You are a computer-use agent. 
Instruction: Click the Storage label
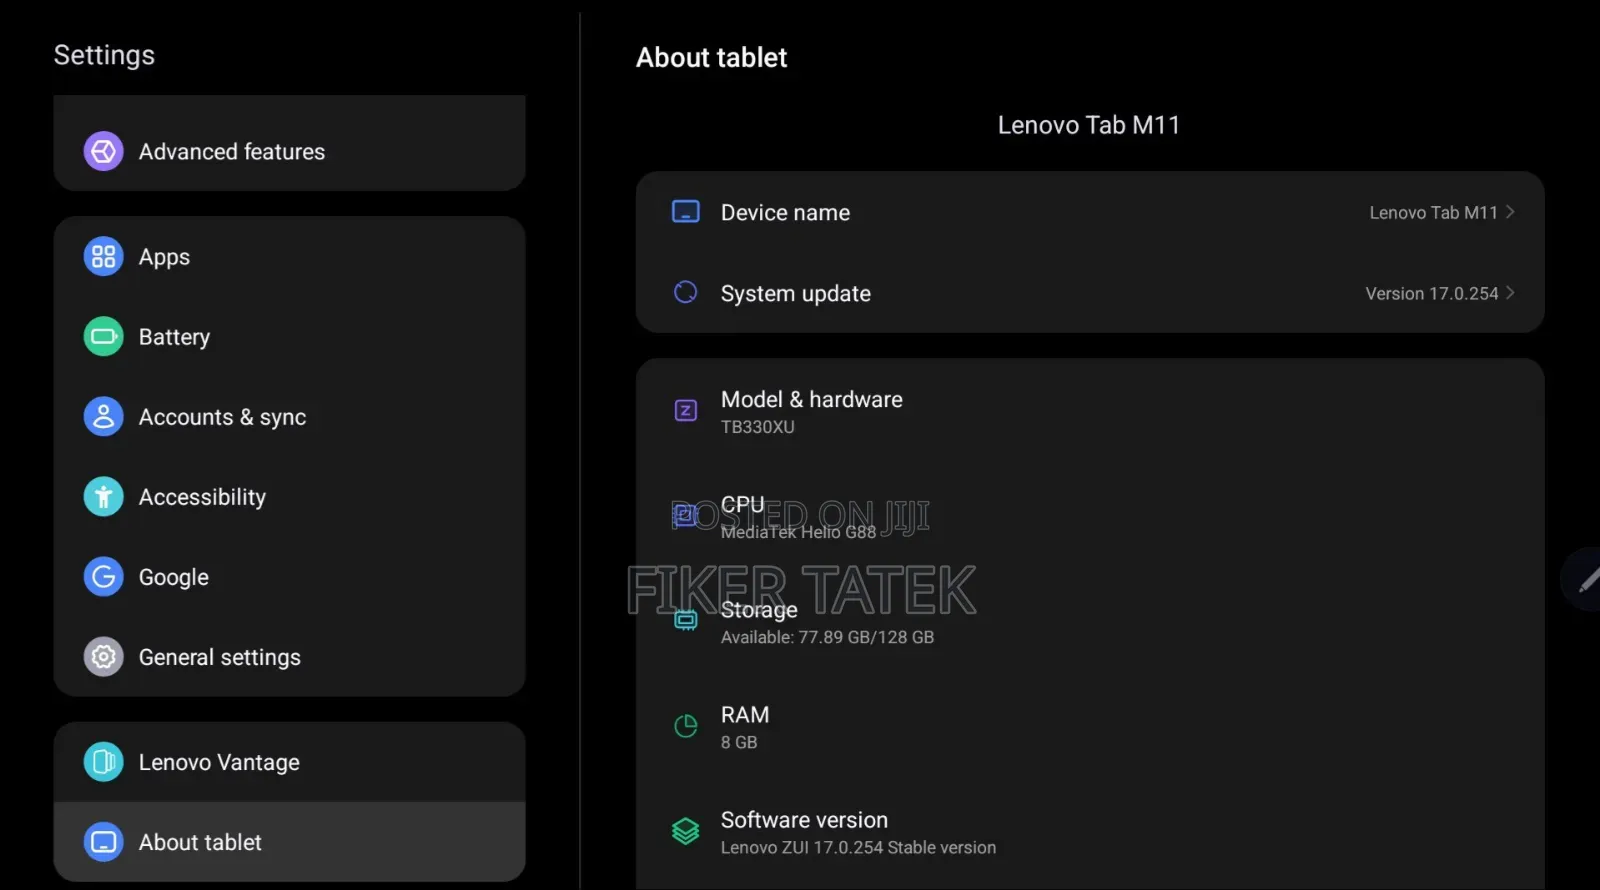(759, 610)
